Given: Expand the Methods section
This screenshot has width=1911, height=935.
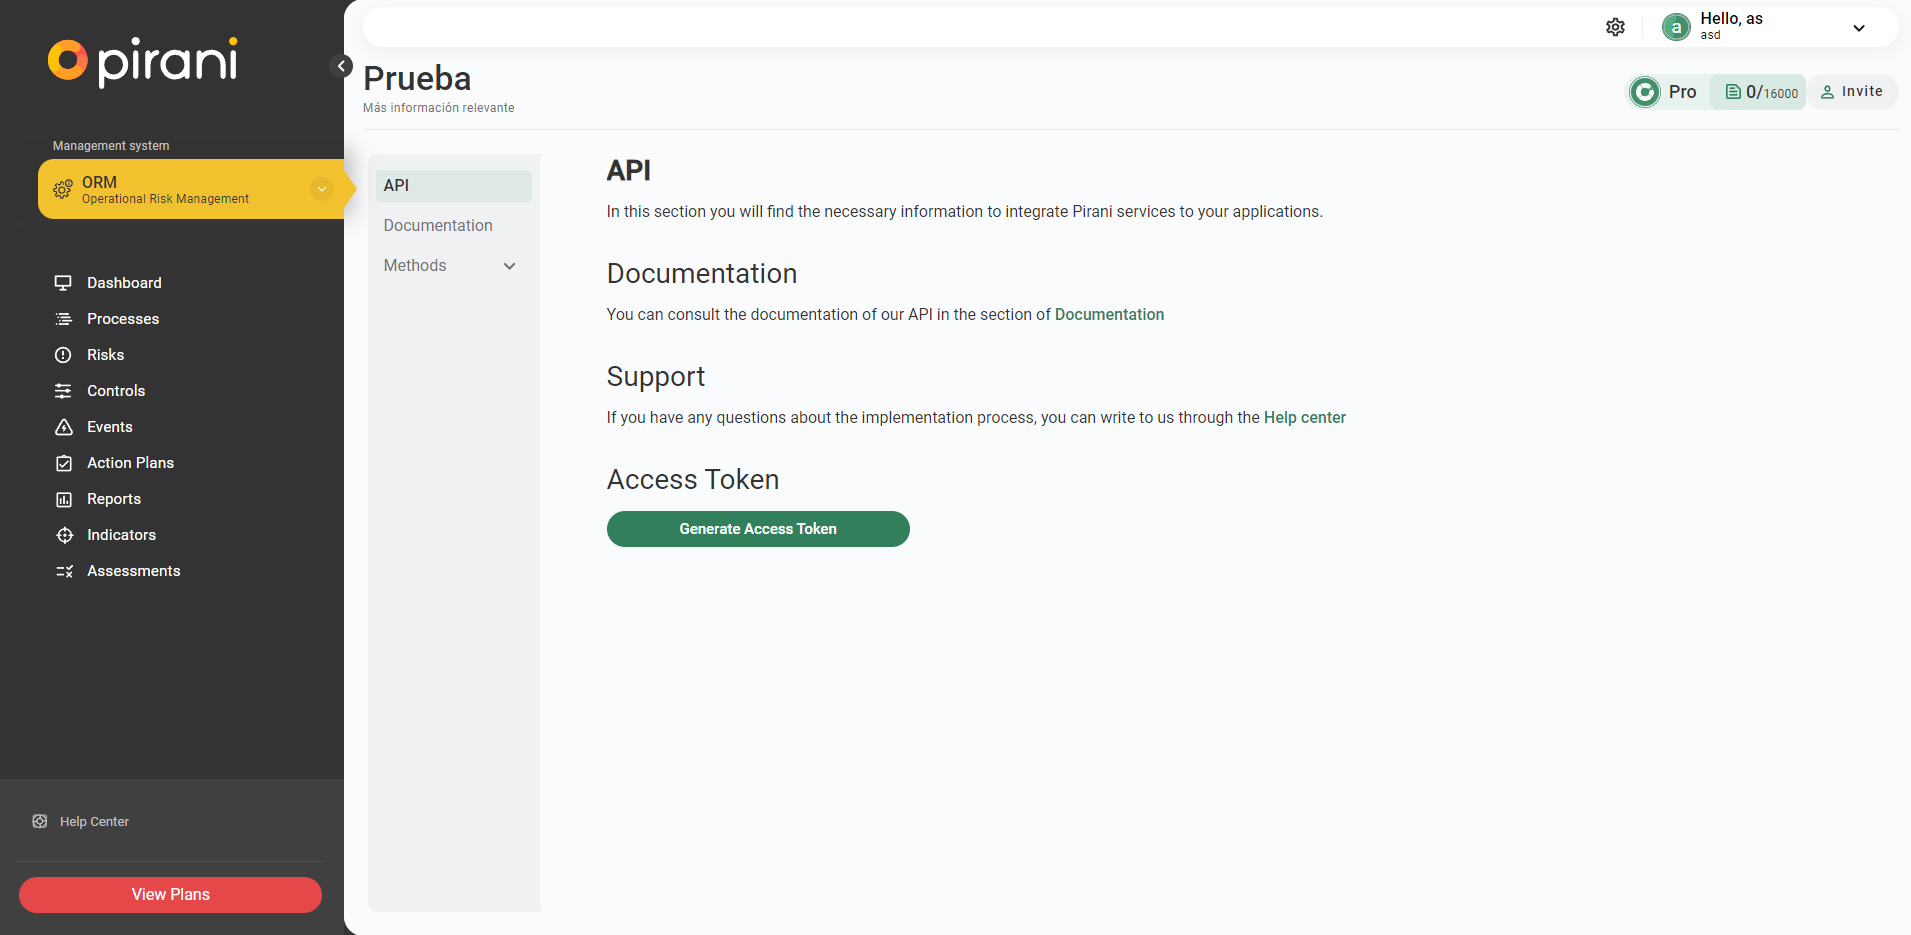Looking at the screenshot, I should (x=448, y=265).
